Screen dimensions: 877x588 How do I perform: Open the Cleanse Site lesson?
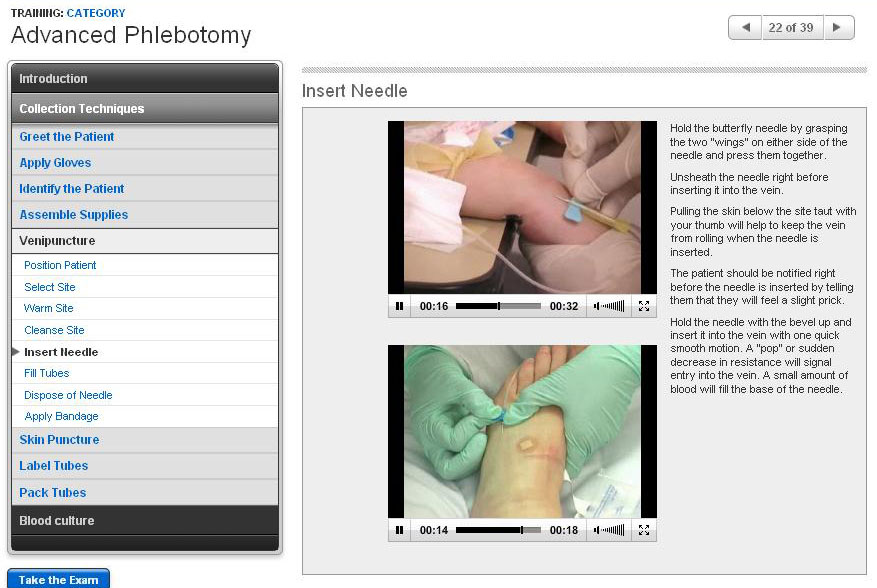pos(54,330)
